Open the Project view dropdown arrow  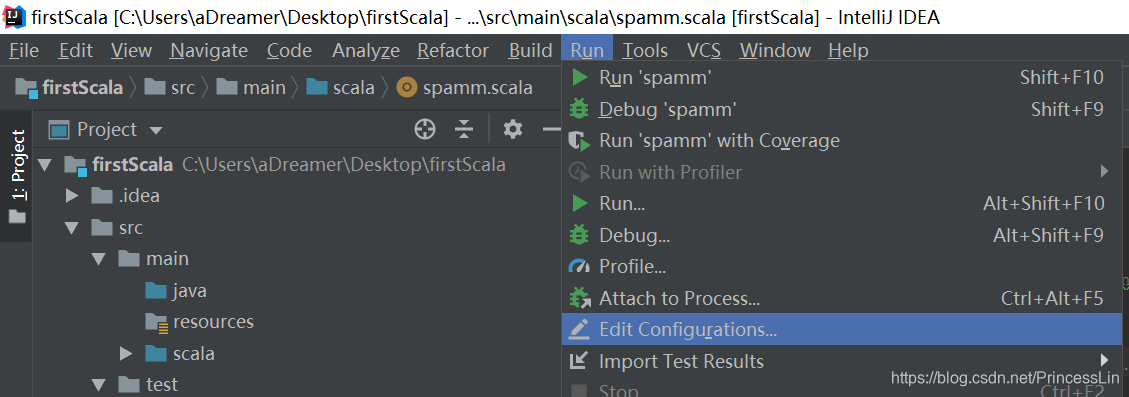tap(156, 131)
